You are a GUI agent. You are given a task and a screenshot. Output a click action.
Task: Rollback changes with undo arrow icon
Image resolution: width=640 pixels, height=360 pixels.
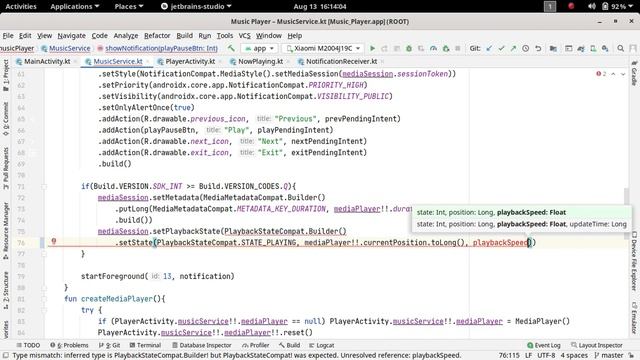(x=538, y=48)
